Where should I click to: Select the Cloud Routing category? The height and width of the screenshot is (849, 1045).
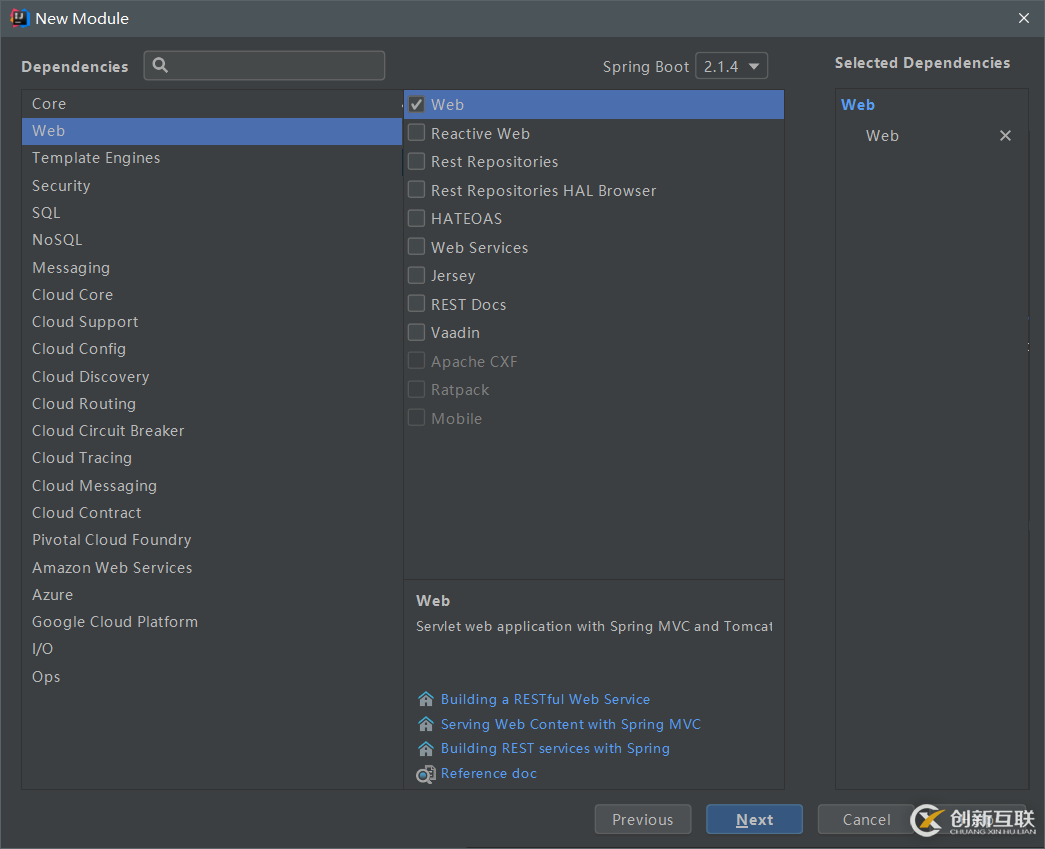[x=212, y=404]
